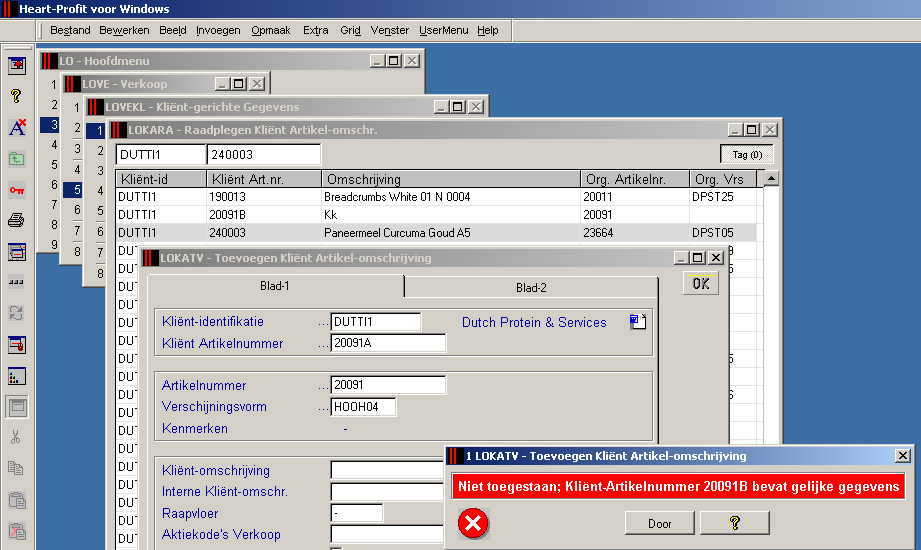The height and width of the screenshot is (550, 921).
Task: Open the Opmaak menu
Action: pyautogui.click(x=271, y=30)
